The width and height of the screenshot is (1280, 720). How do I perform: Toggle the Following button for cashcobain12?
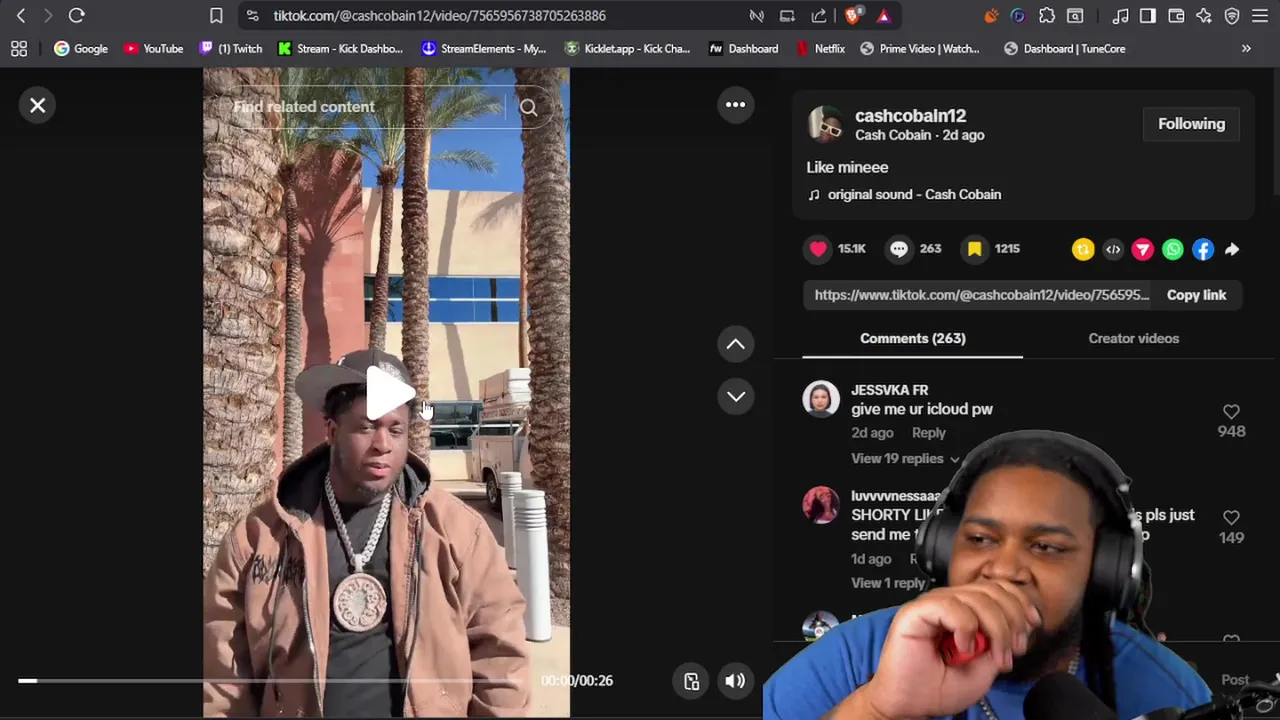pyautogui.click(x=1191, y=124)
